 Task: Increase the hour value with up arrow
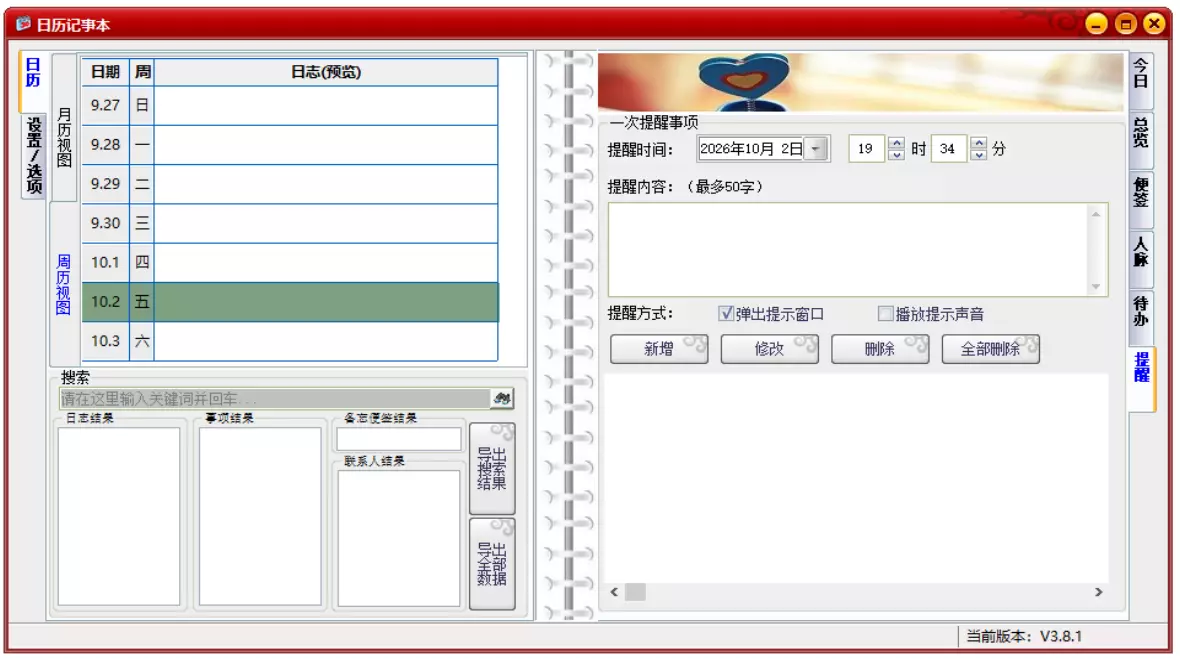click(x=896, y=142)
